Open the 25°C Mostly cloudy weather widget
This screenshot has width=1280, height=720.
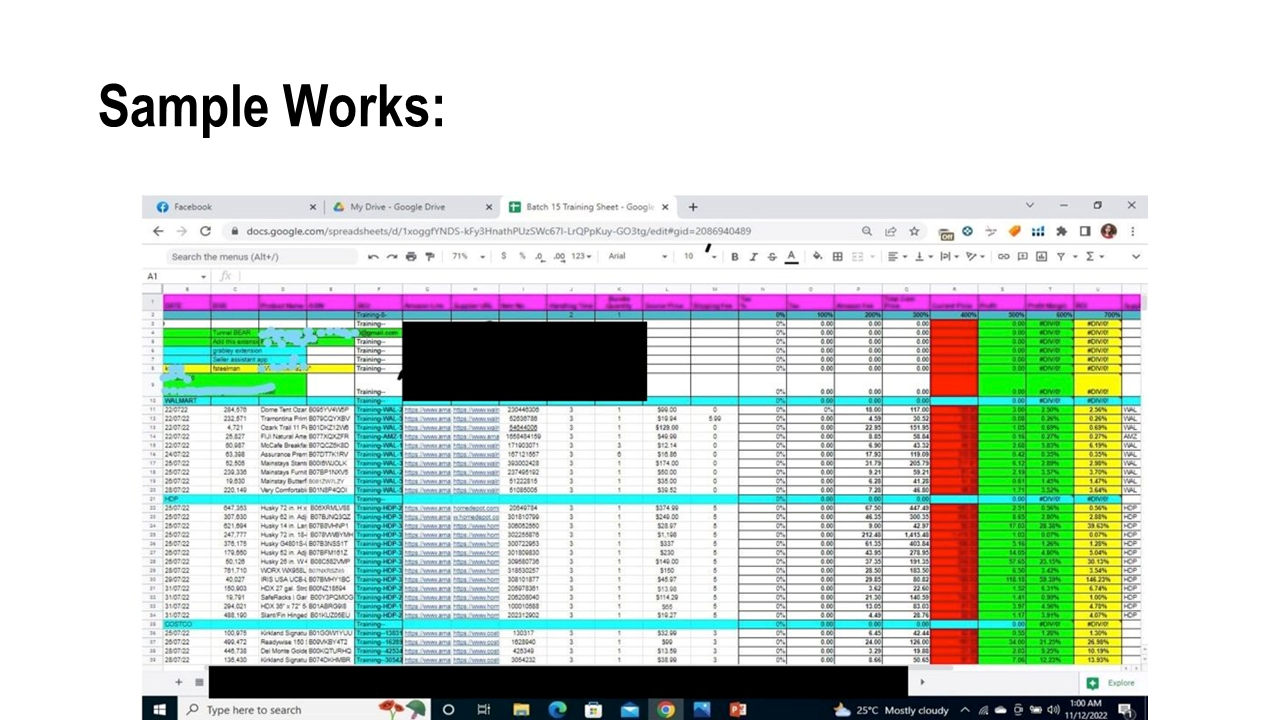pyautogui.click(x=892, y=710)
